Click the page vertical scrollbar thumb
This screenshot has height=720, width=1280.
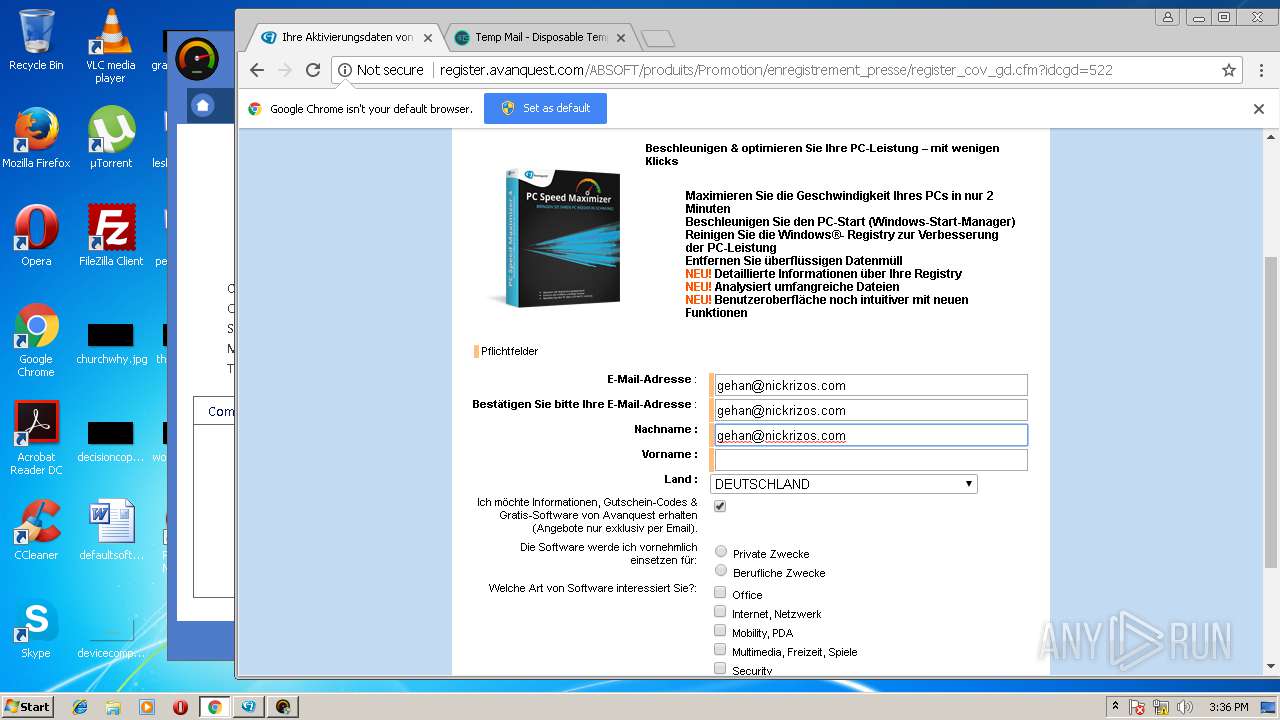1271,410
